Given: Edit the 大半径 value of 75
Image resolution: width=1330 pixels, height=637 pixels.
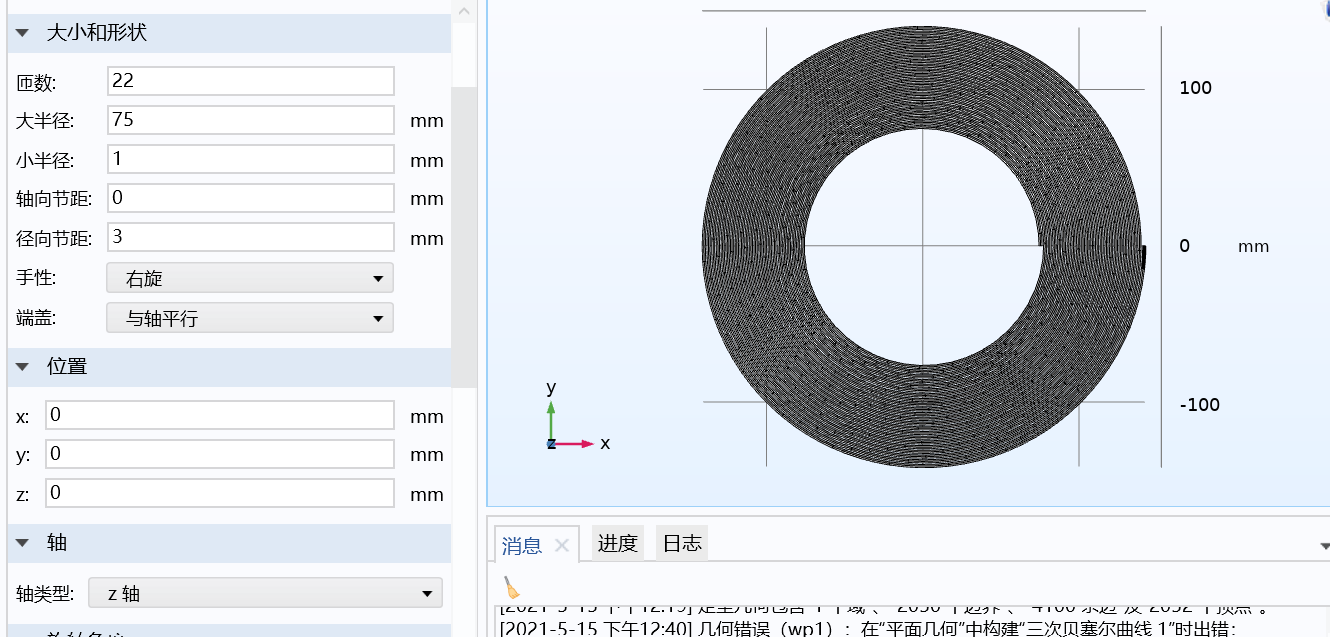Looking at the screenshot, I should point(250,119).
